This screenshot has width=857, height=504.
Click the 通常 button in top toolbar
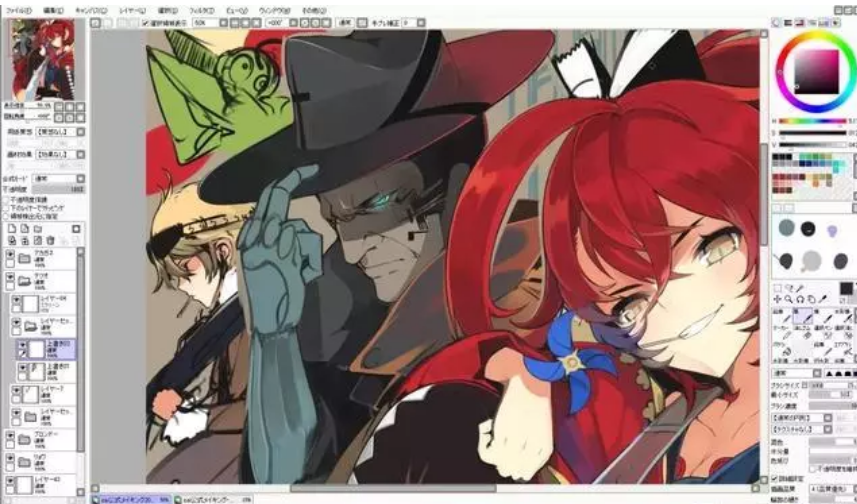[345, 23]
